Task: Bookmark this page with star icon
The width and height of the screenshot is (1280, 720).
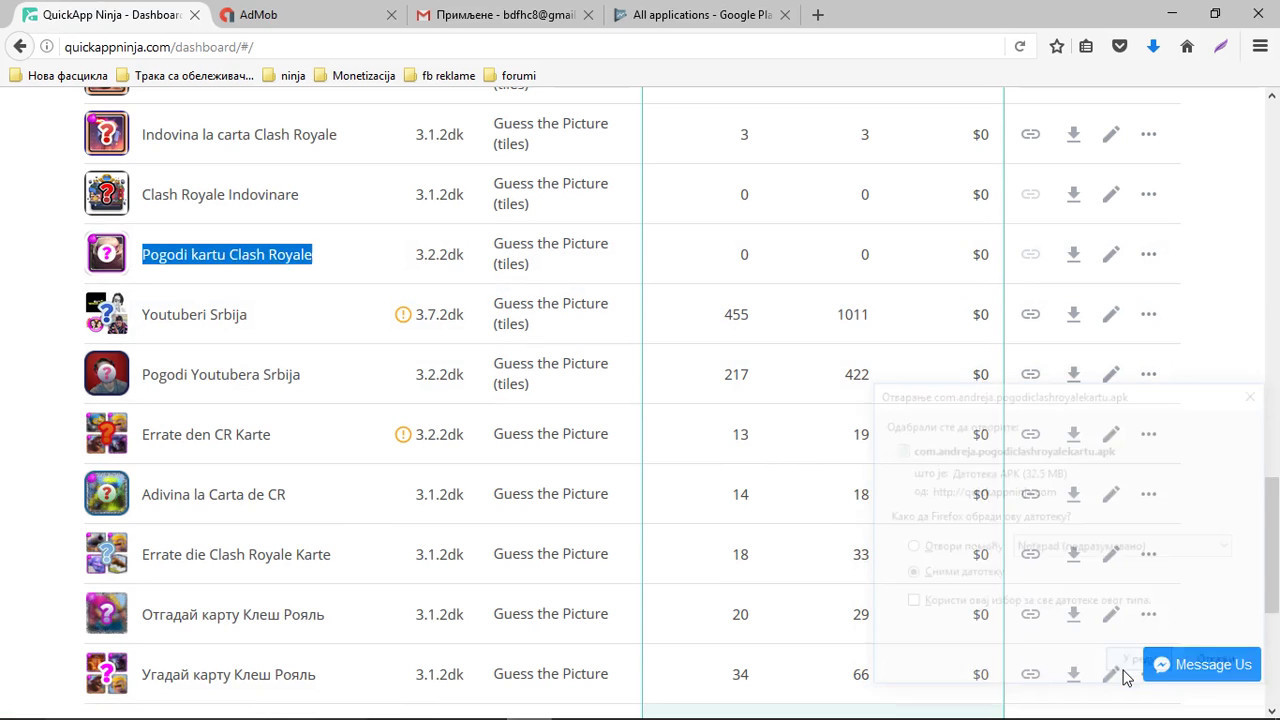Action: 1057,47
